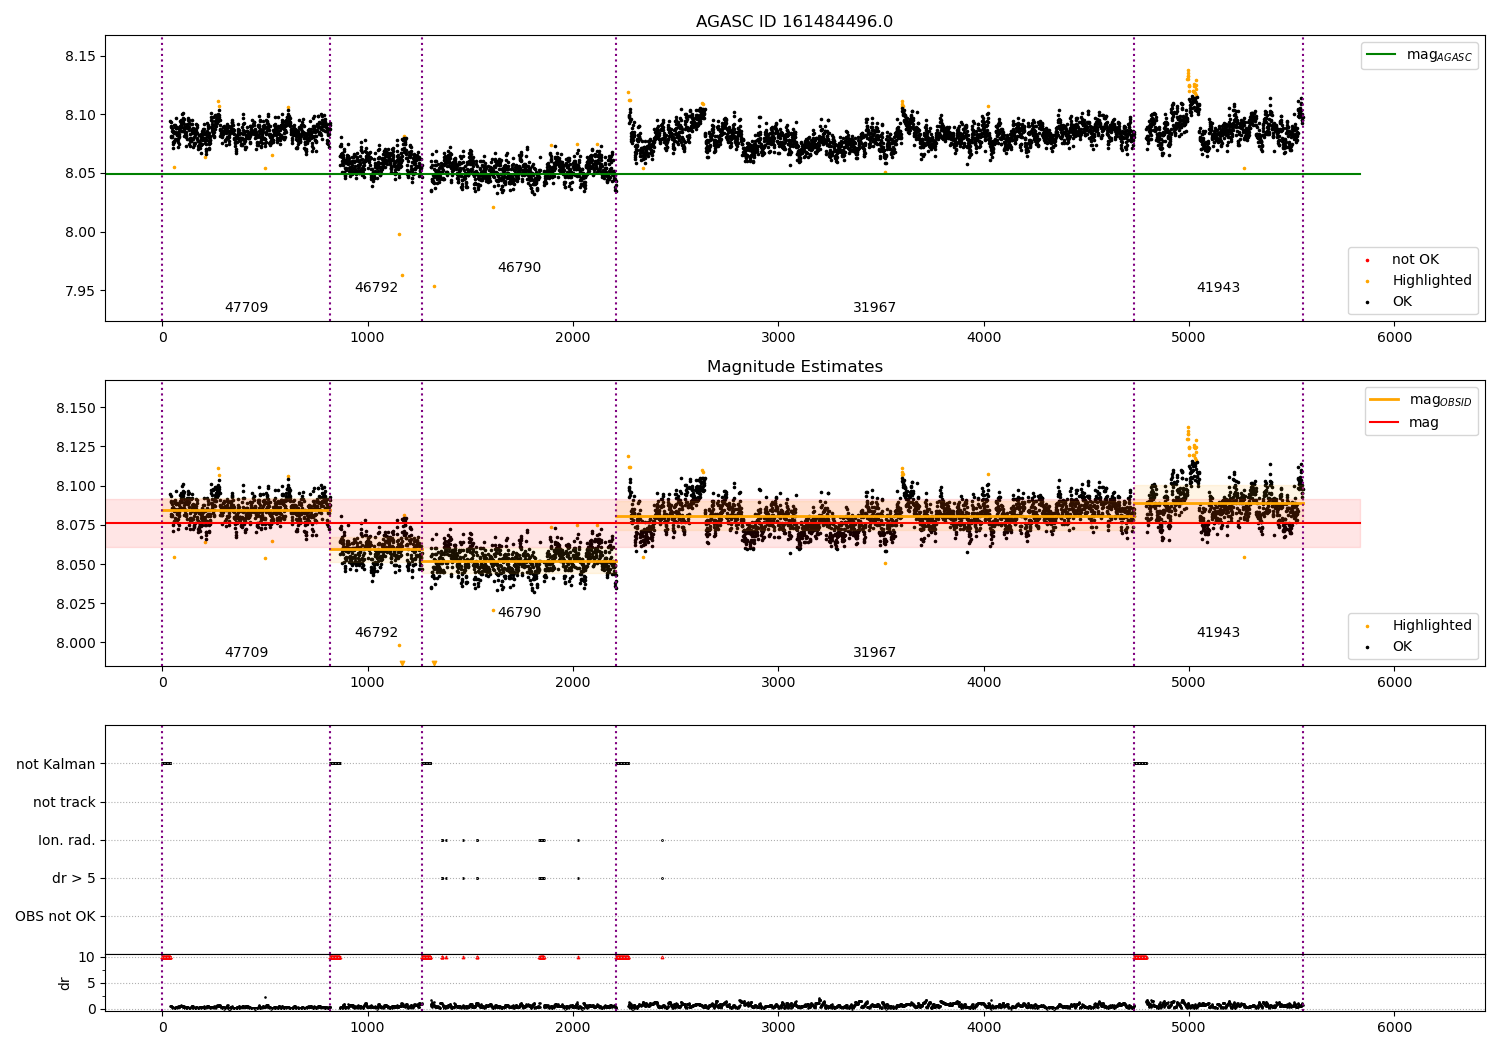Viewport: 1500px width, 1050px height.
Task: Click the 'not track' axis label
Action: (64, 803)
